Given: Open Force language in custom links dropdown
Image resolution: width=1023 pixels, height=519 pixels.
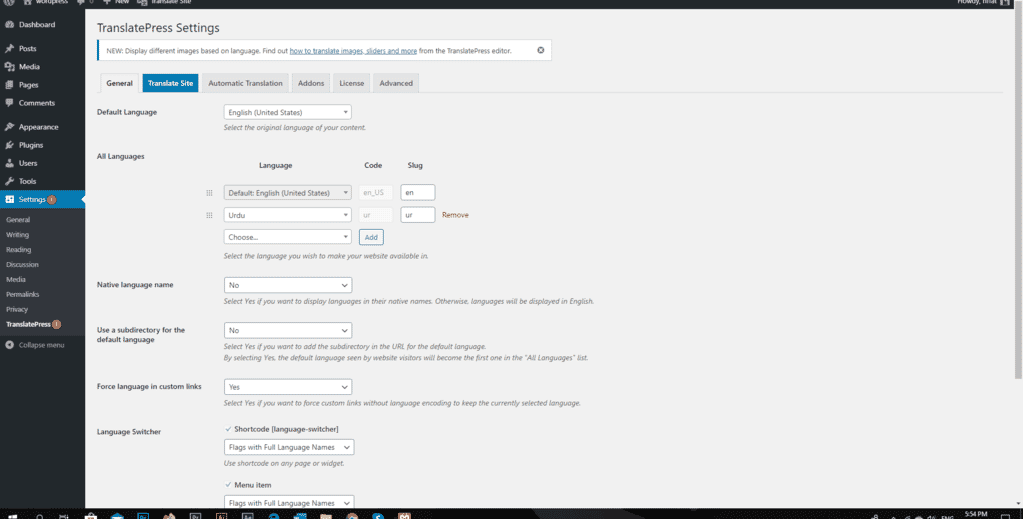Looking at the screenshot, I should pos(288,387).
